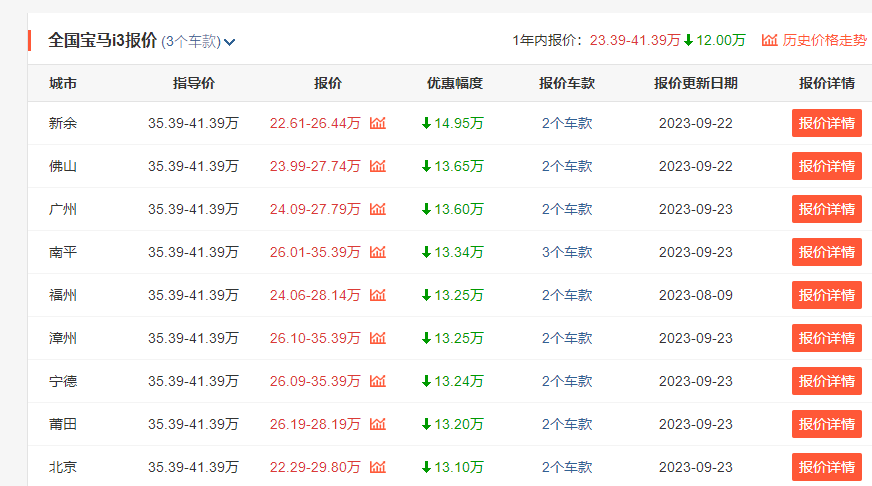The image size is (872, 486).
Task: Open 2个车款 link in 新余 row
Action: pyautogui.click(x=567, y=123)
